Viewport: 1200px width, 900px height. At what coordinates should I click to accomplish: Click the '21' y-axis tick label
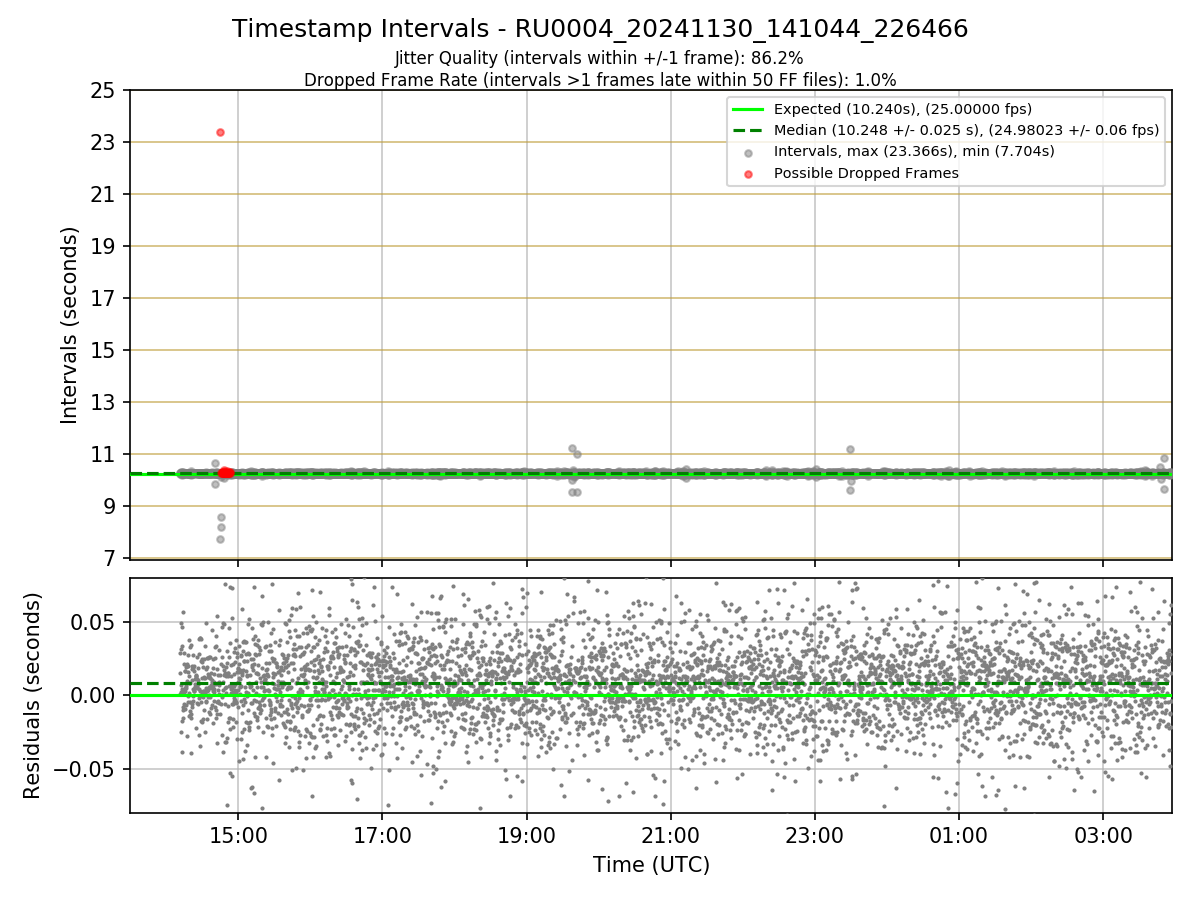(x=103, y=194)
